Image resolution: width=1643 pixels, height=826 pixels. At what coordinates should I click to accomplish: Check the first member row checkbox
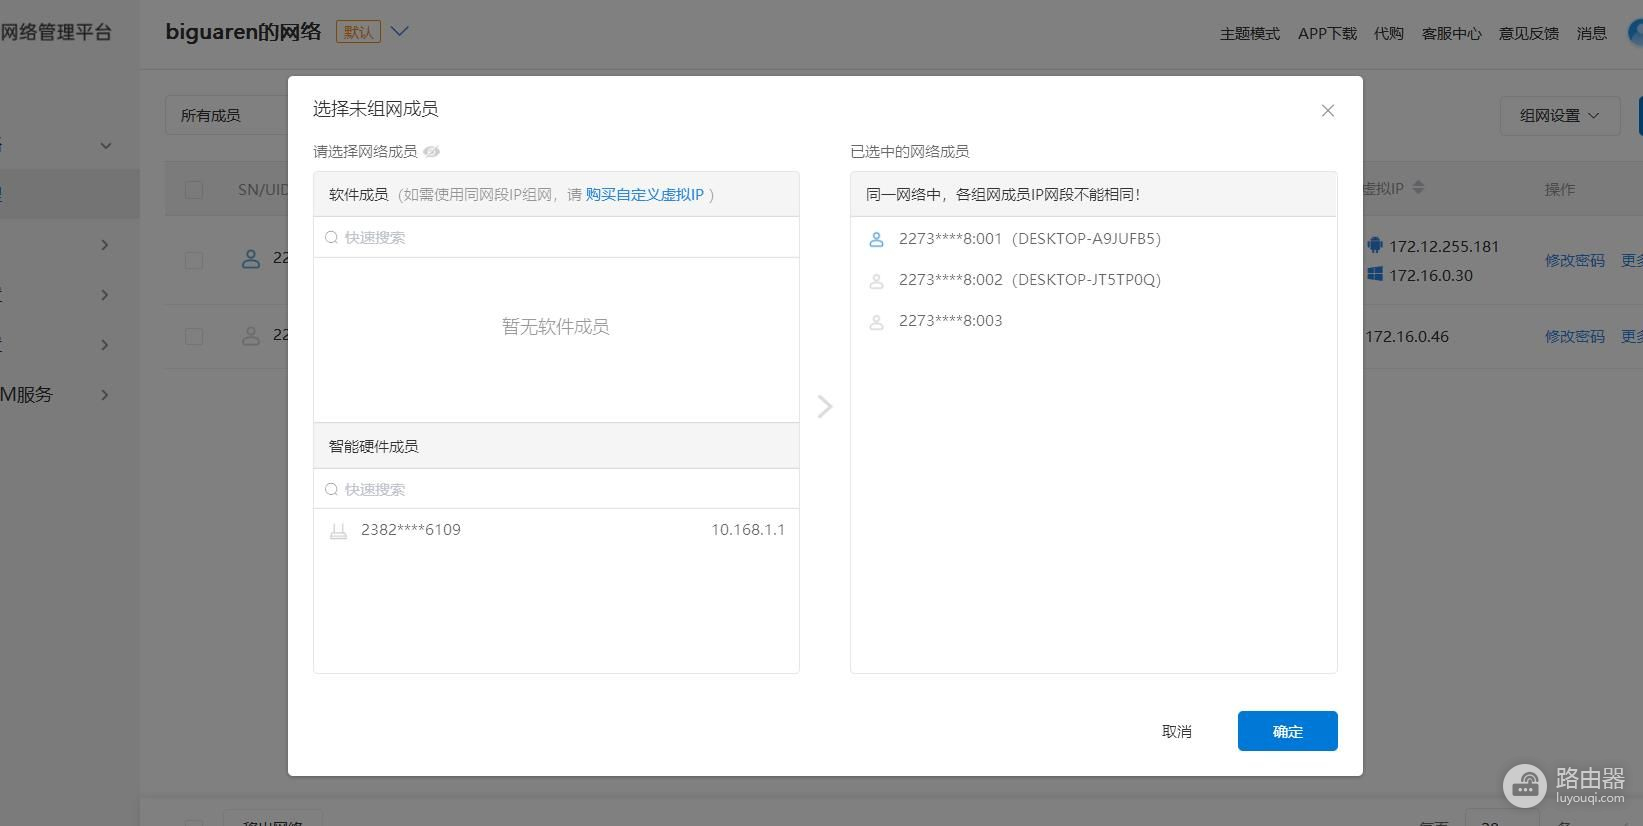pos(194,260)
